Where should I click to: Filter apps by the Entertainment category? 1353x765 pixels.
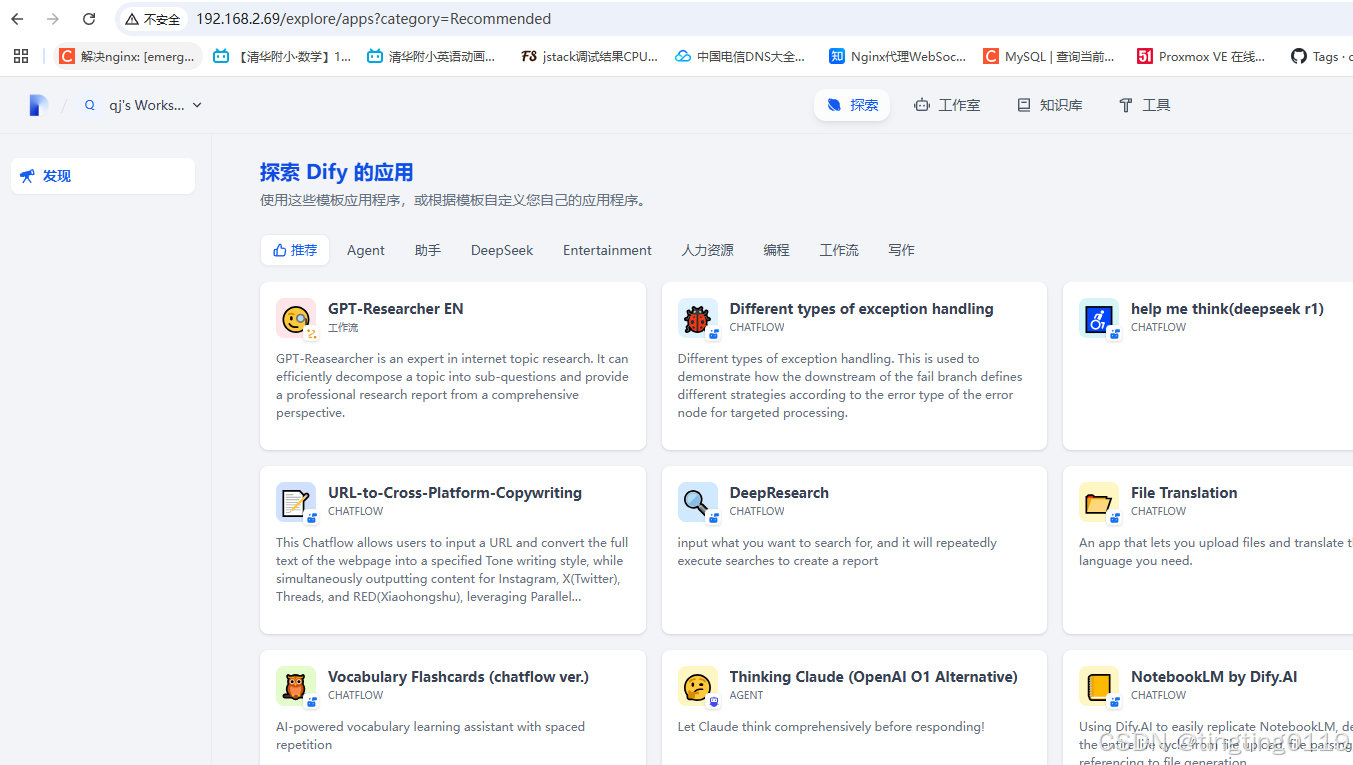(x=607, y=250)
